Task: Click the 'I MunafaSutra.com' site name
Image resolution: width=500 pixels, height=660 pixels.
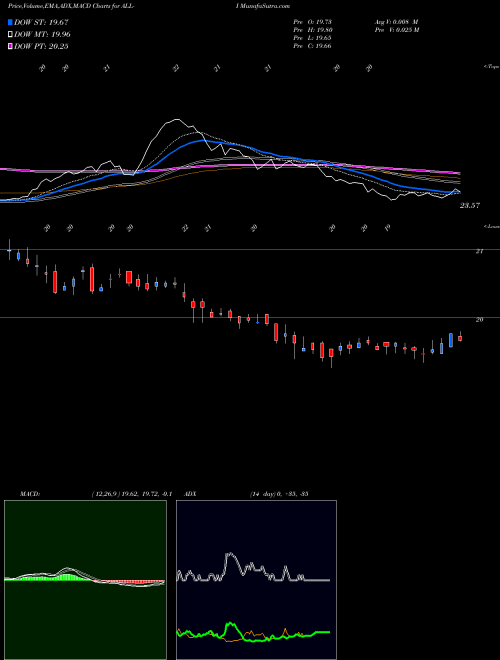Action: pos(264,6)
